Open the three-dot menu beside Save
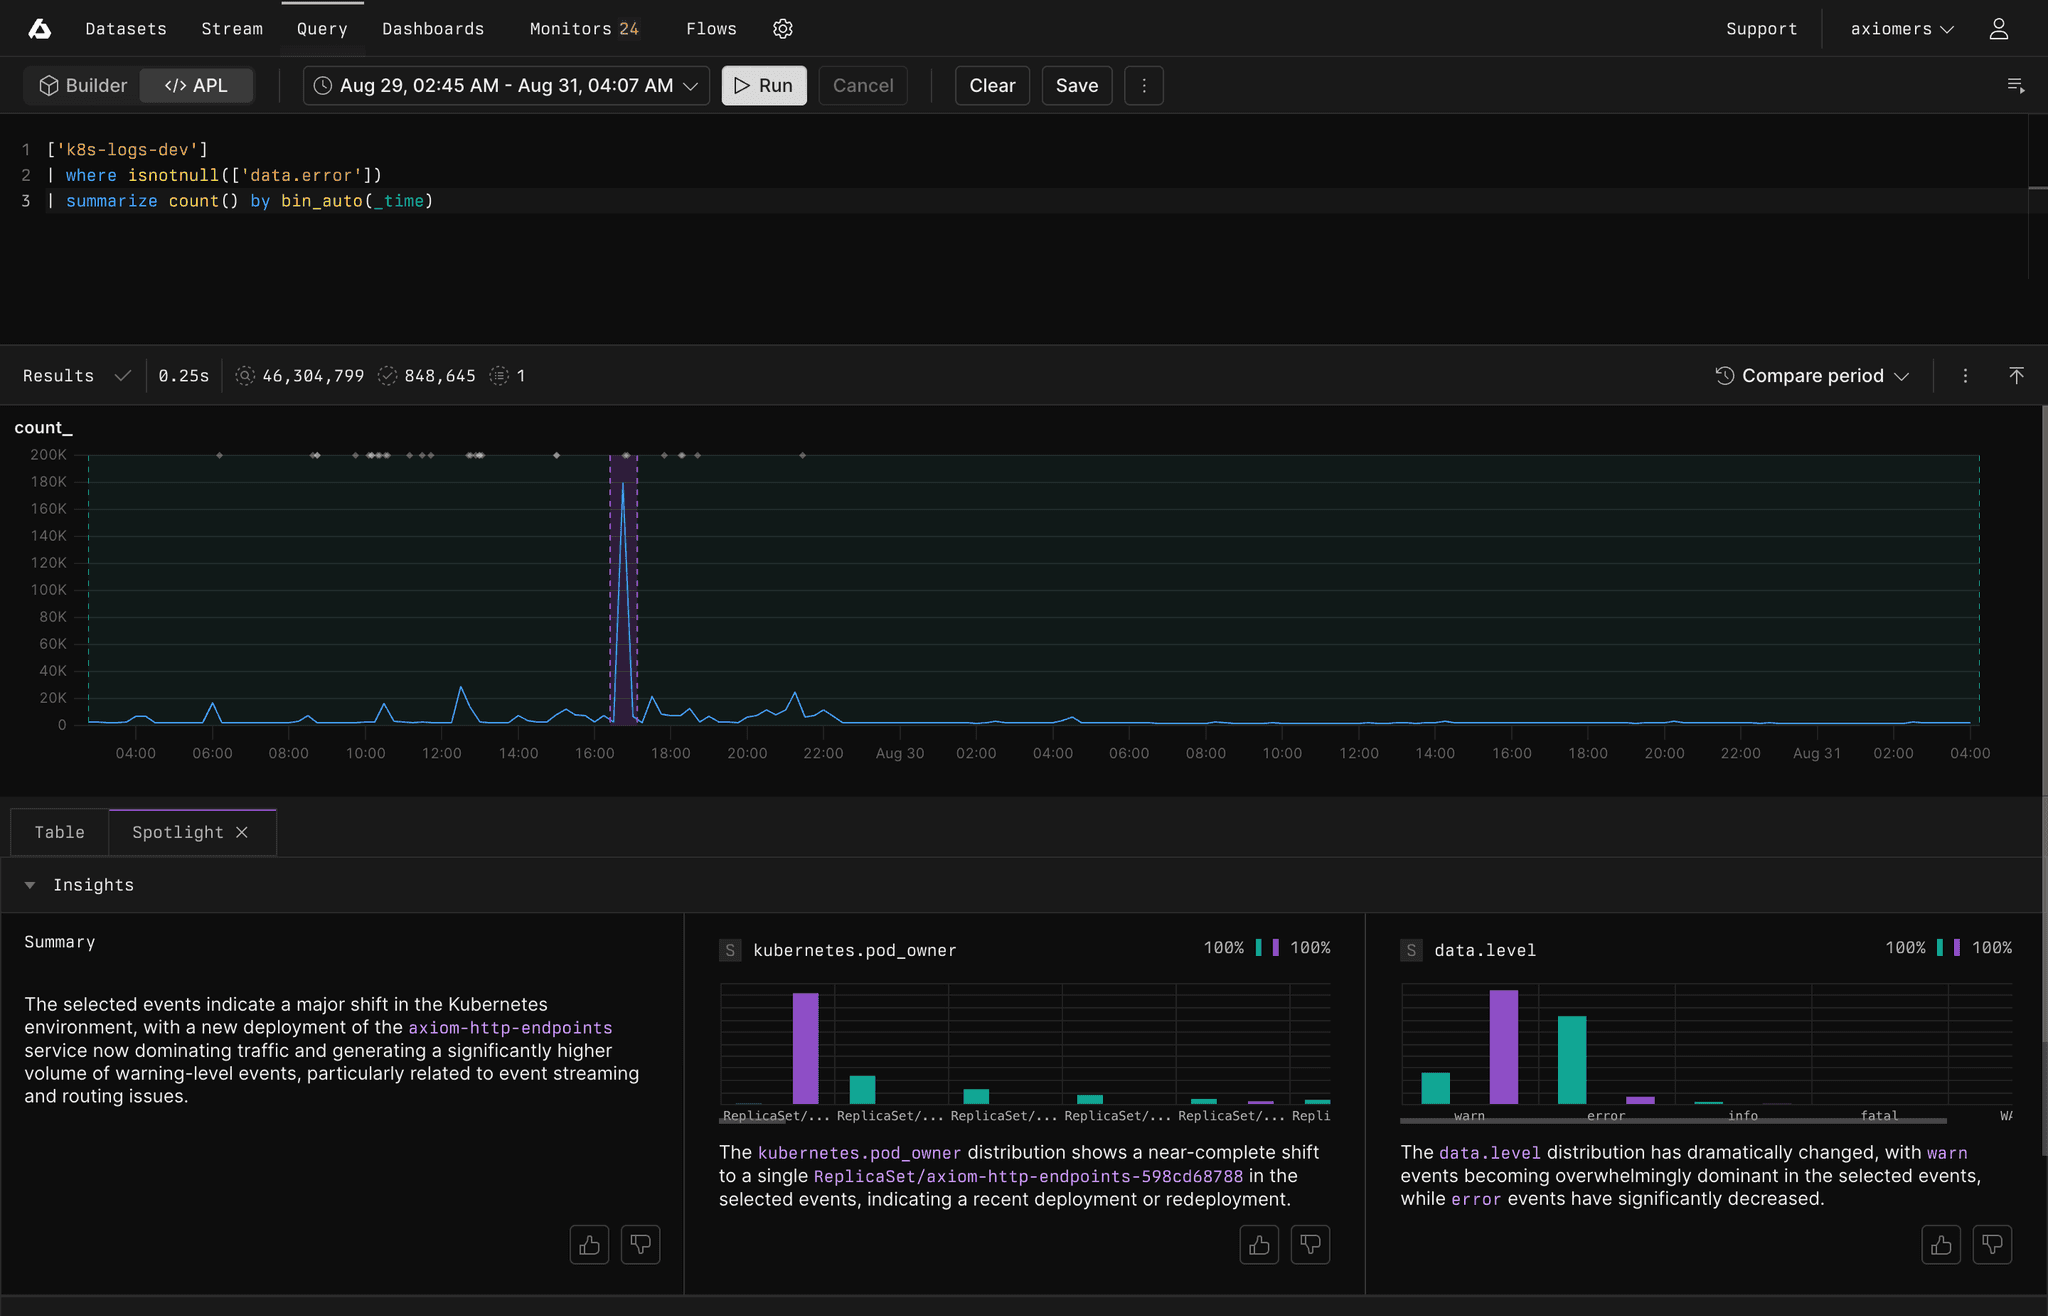 (x=1144, y=85)
